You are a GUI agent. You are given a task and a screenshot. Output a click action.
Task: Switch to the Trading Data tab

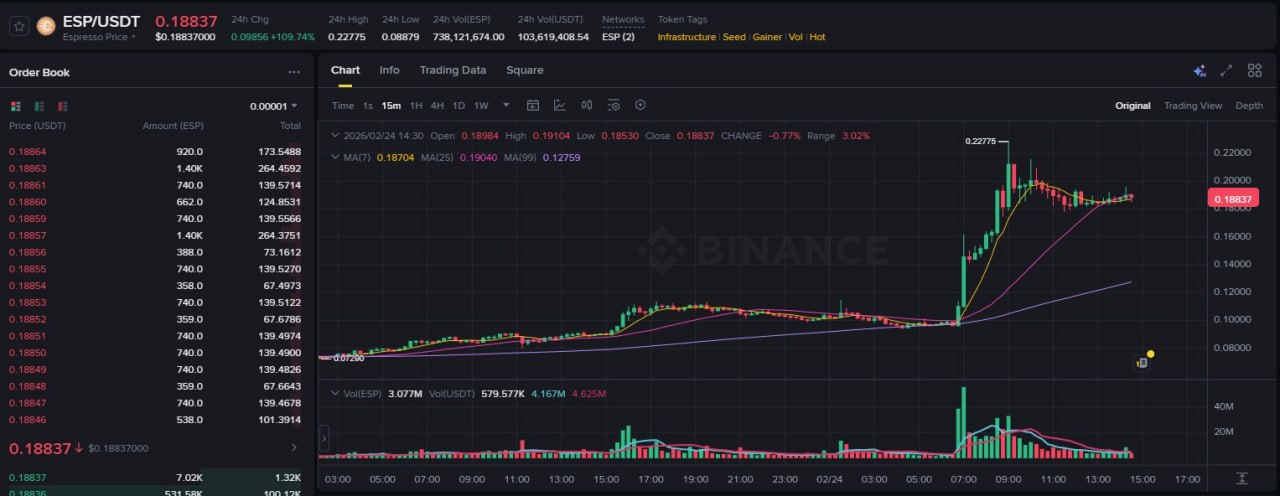pos(453,70)
